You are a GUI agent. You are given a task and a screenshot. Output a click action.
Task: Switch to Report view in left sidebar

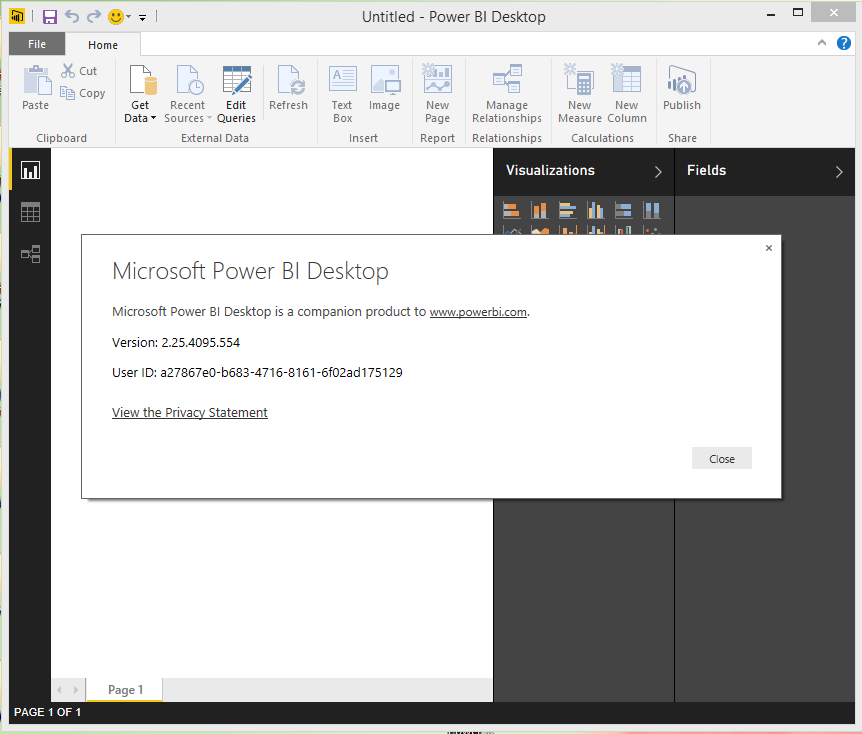click(30, 170)
